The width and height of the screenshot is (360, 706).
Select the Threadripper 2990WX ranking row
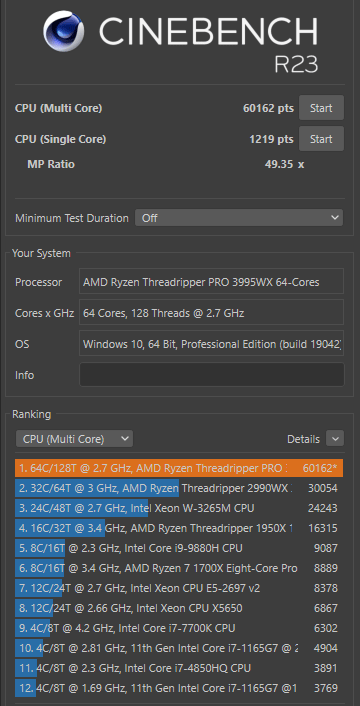[179, 488]
